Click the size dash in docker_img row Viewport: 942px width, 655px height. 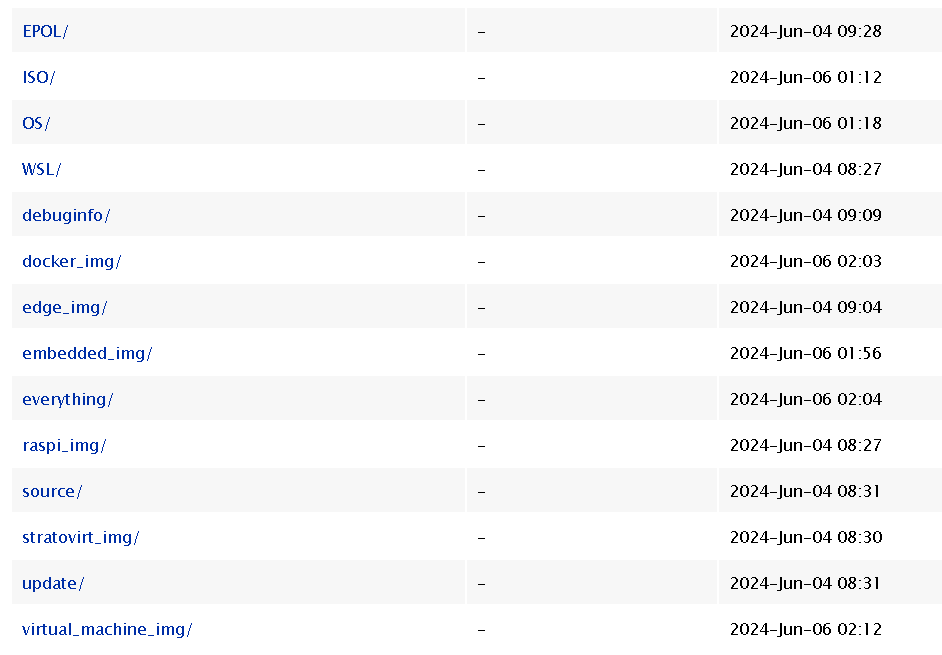(x=482, y=261)
